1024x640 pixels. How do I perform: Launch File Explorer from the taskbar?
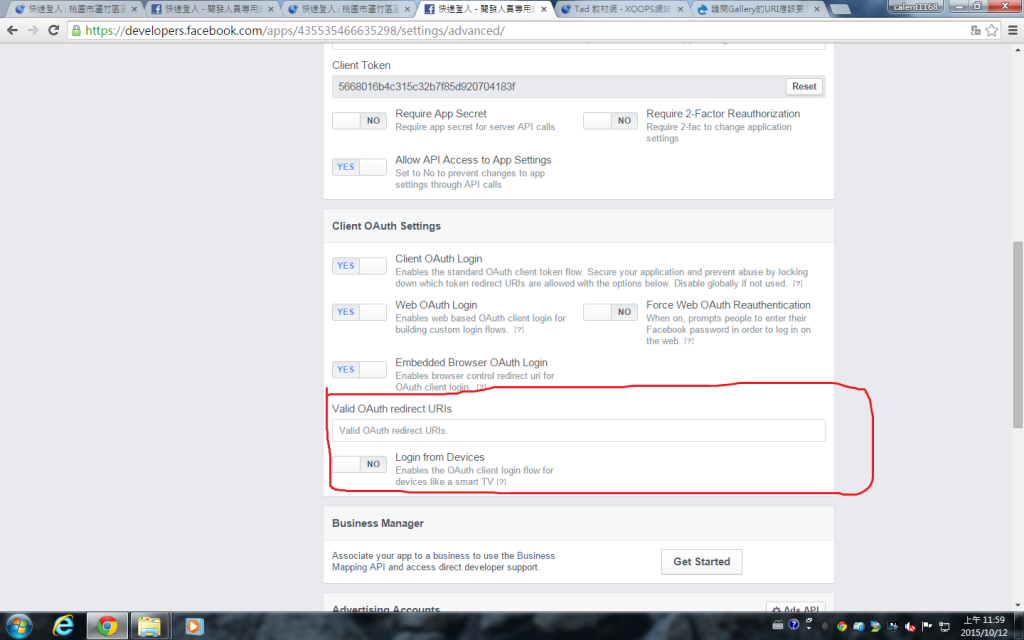149,626
